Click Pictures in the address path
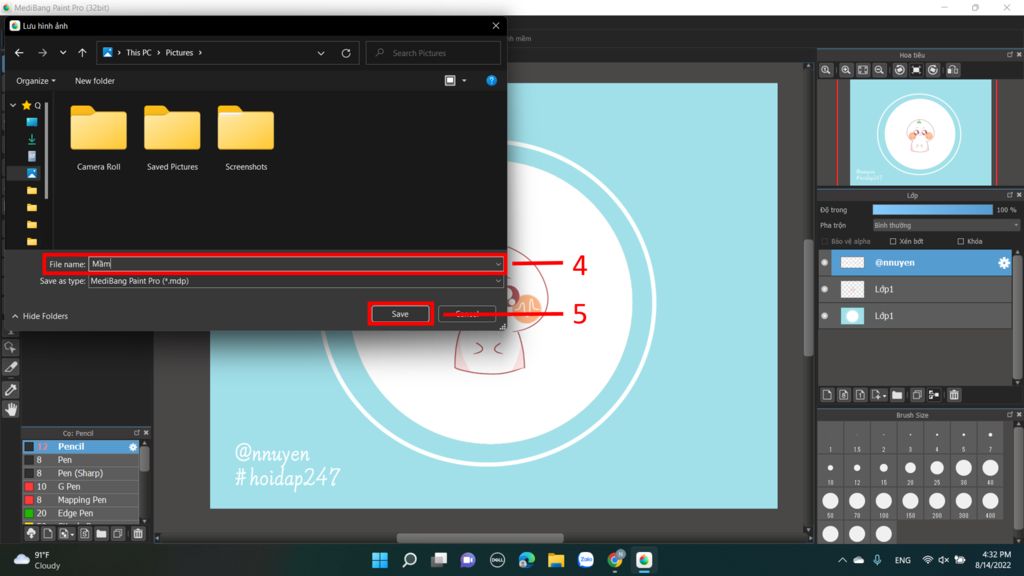This screenshot has width=1024, height=576. (x=179, y=53)
